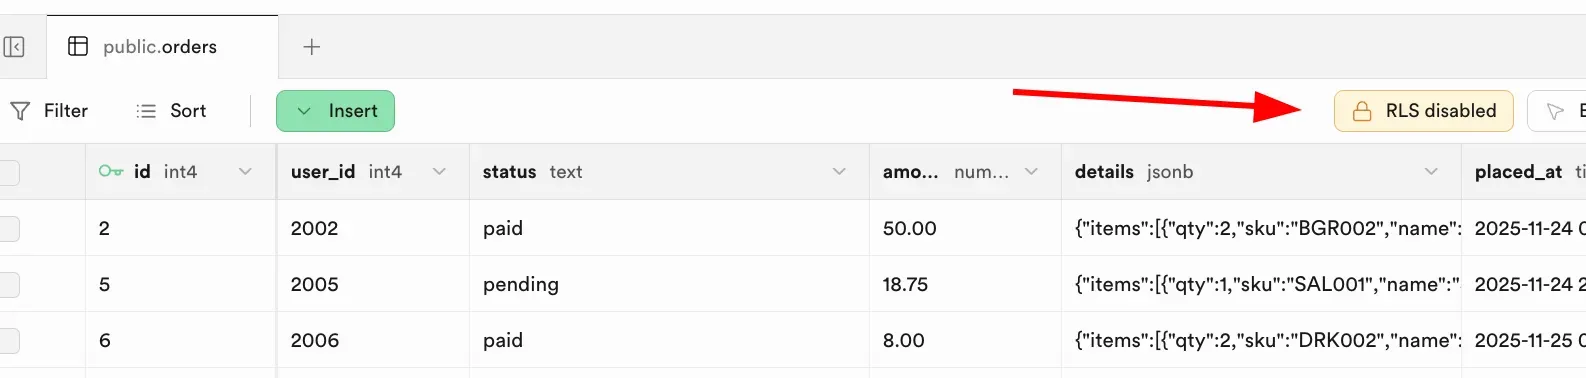
Task: Check the row with id 2
Action: (8, 228)
